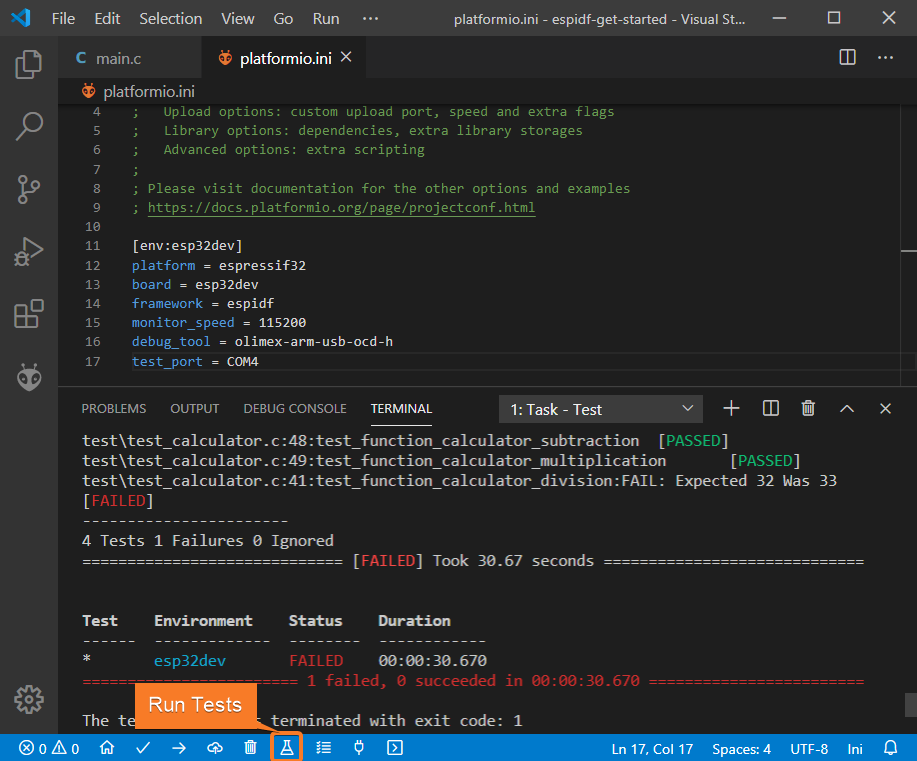Click Ln 17, Col 17 in status bar

point(652,749)
